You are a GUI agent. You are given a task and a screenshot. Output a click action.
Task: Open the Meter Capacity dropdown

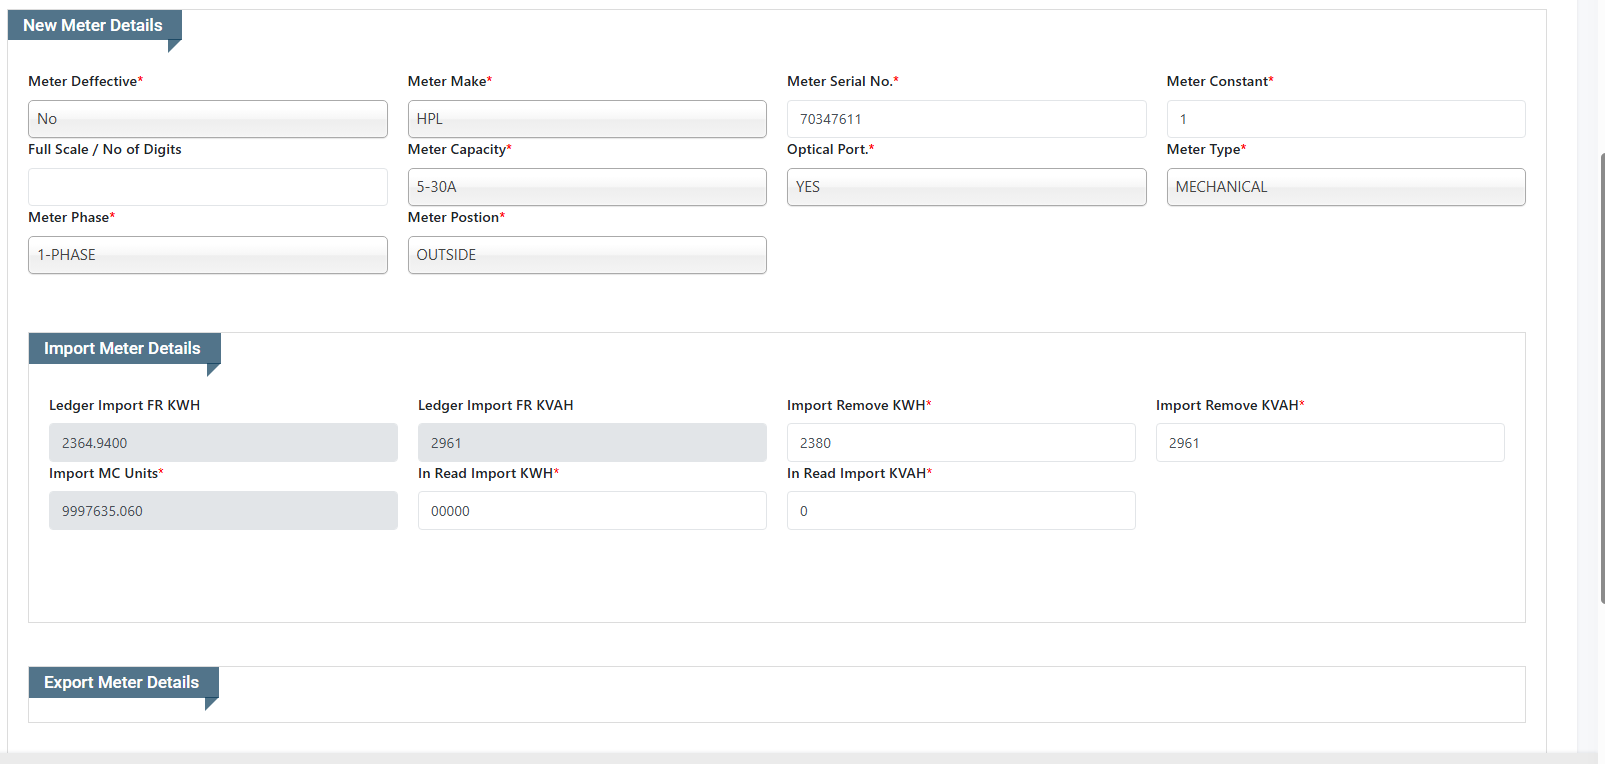click(586, 187)
